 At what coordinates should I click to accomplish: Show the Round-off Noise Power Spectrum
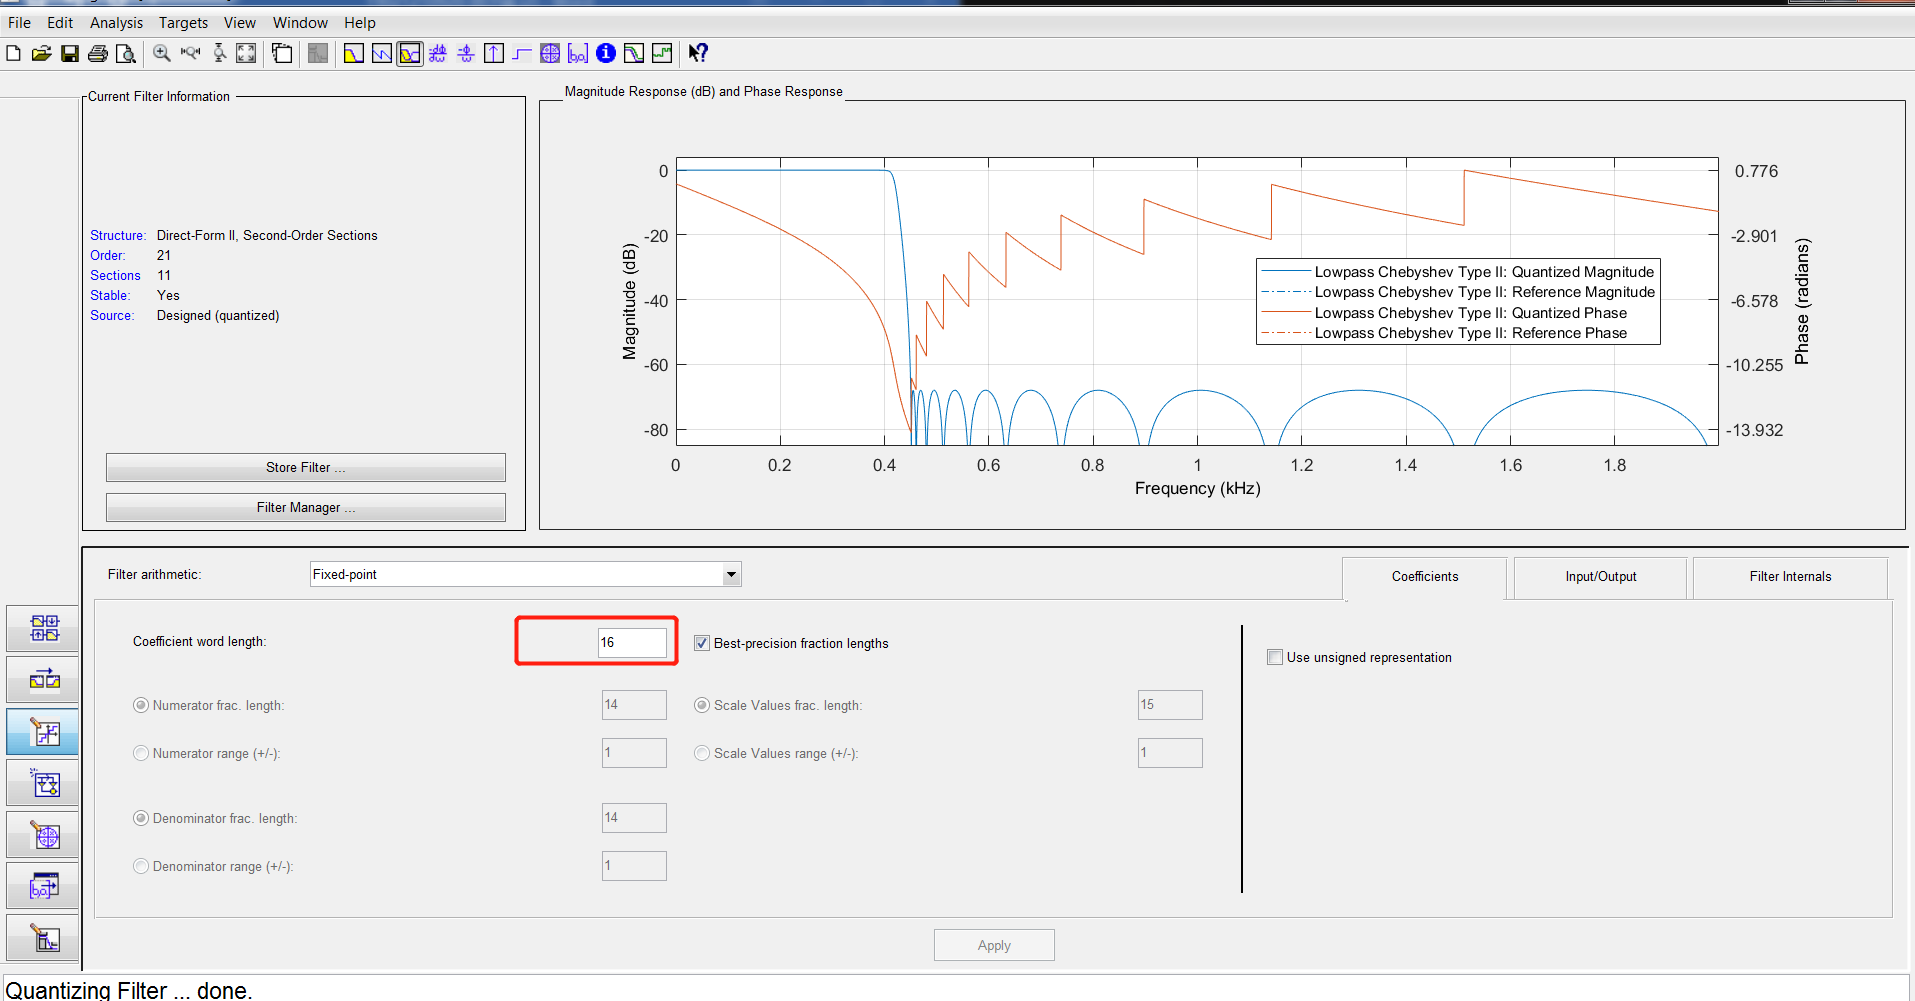(662, 53)
